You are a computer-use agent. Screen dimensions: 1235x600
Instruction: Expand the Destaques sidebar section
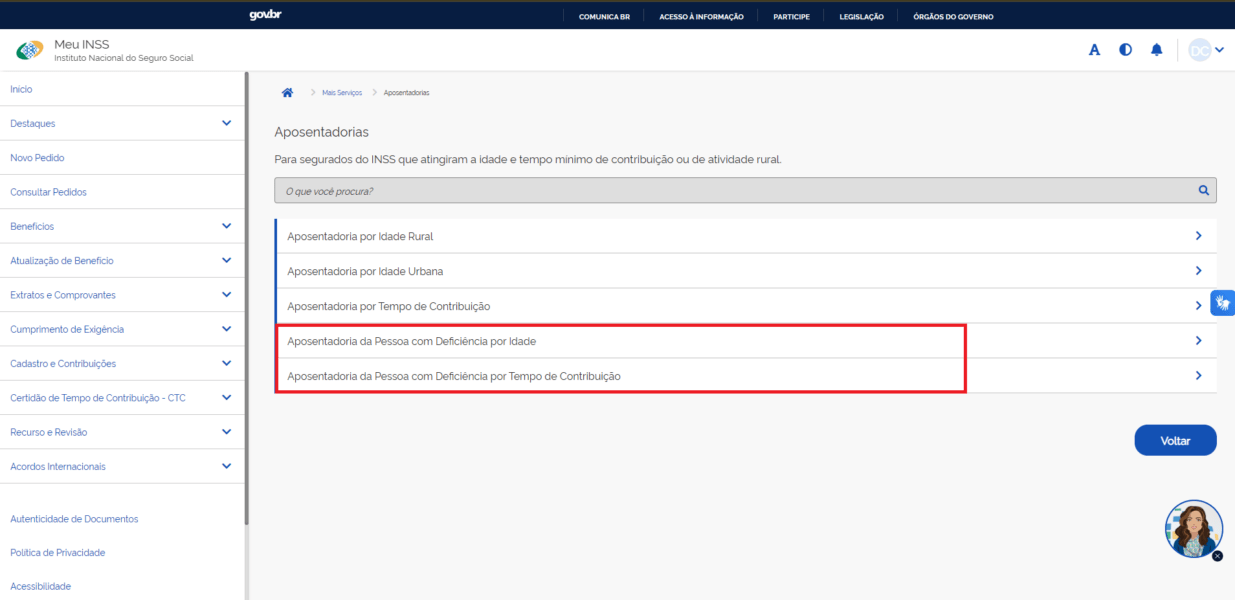pyautogui.click(x=226, y=123)
